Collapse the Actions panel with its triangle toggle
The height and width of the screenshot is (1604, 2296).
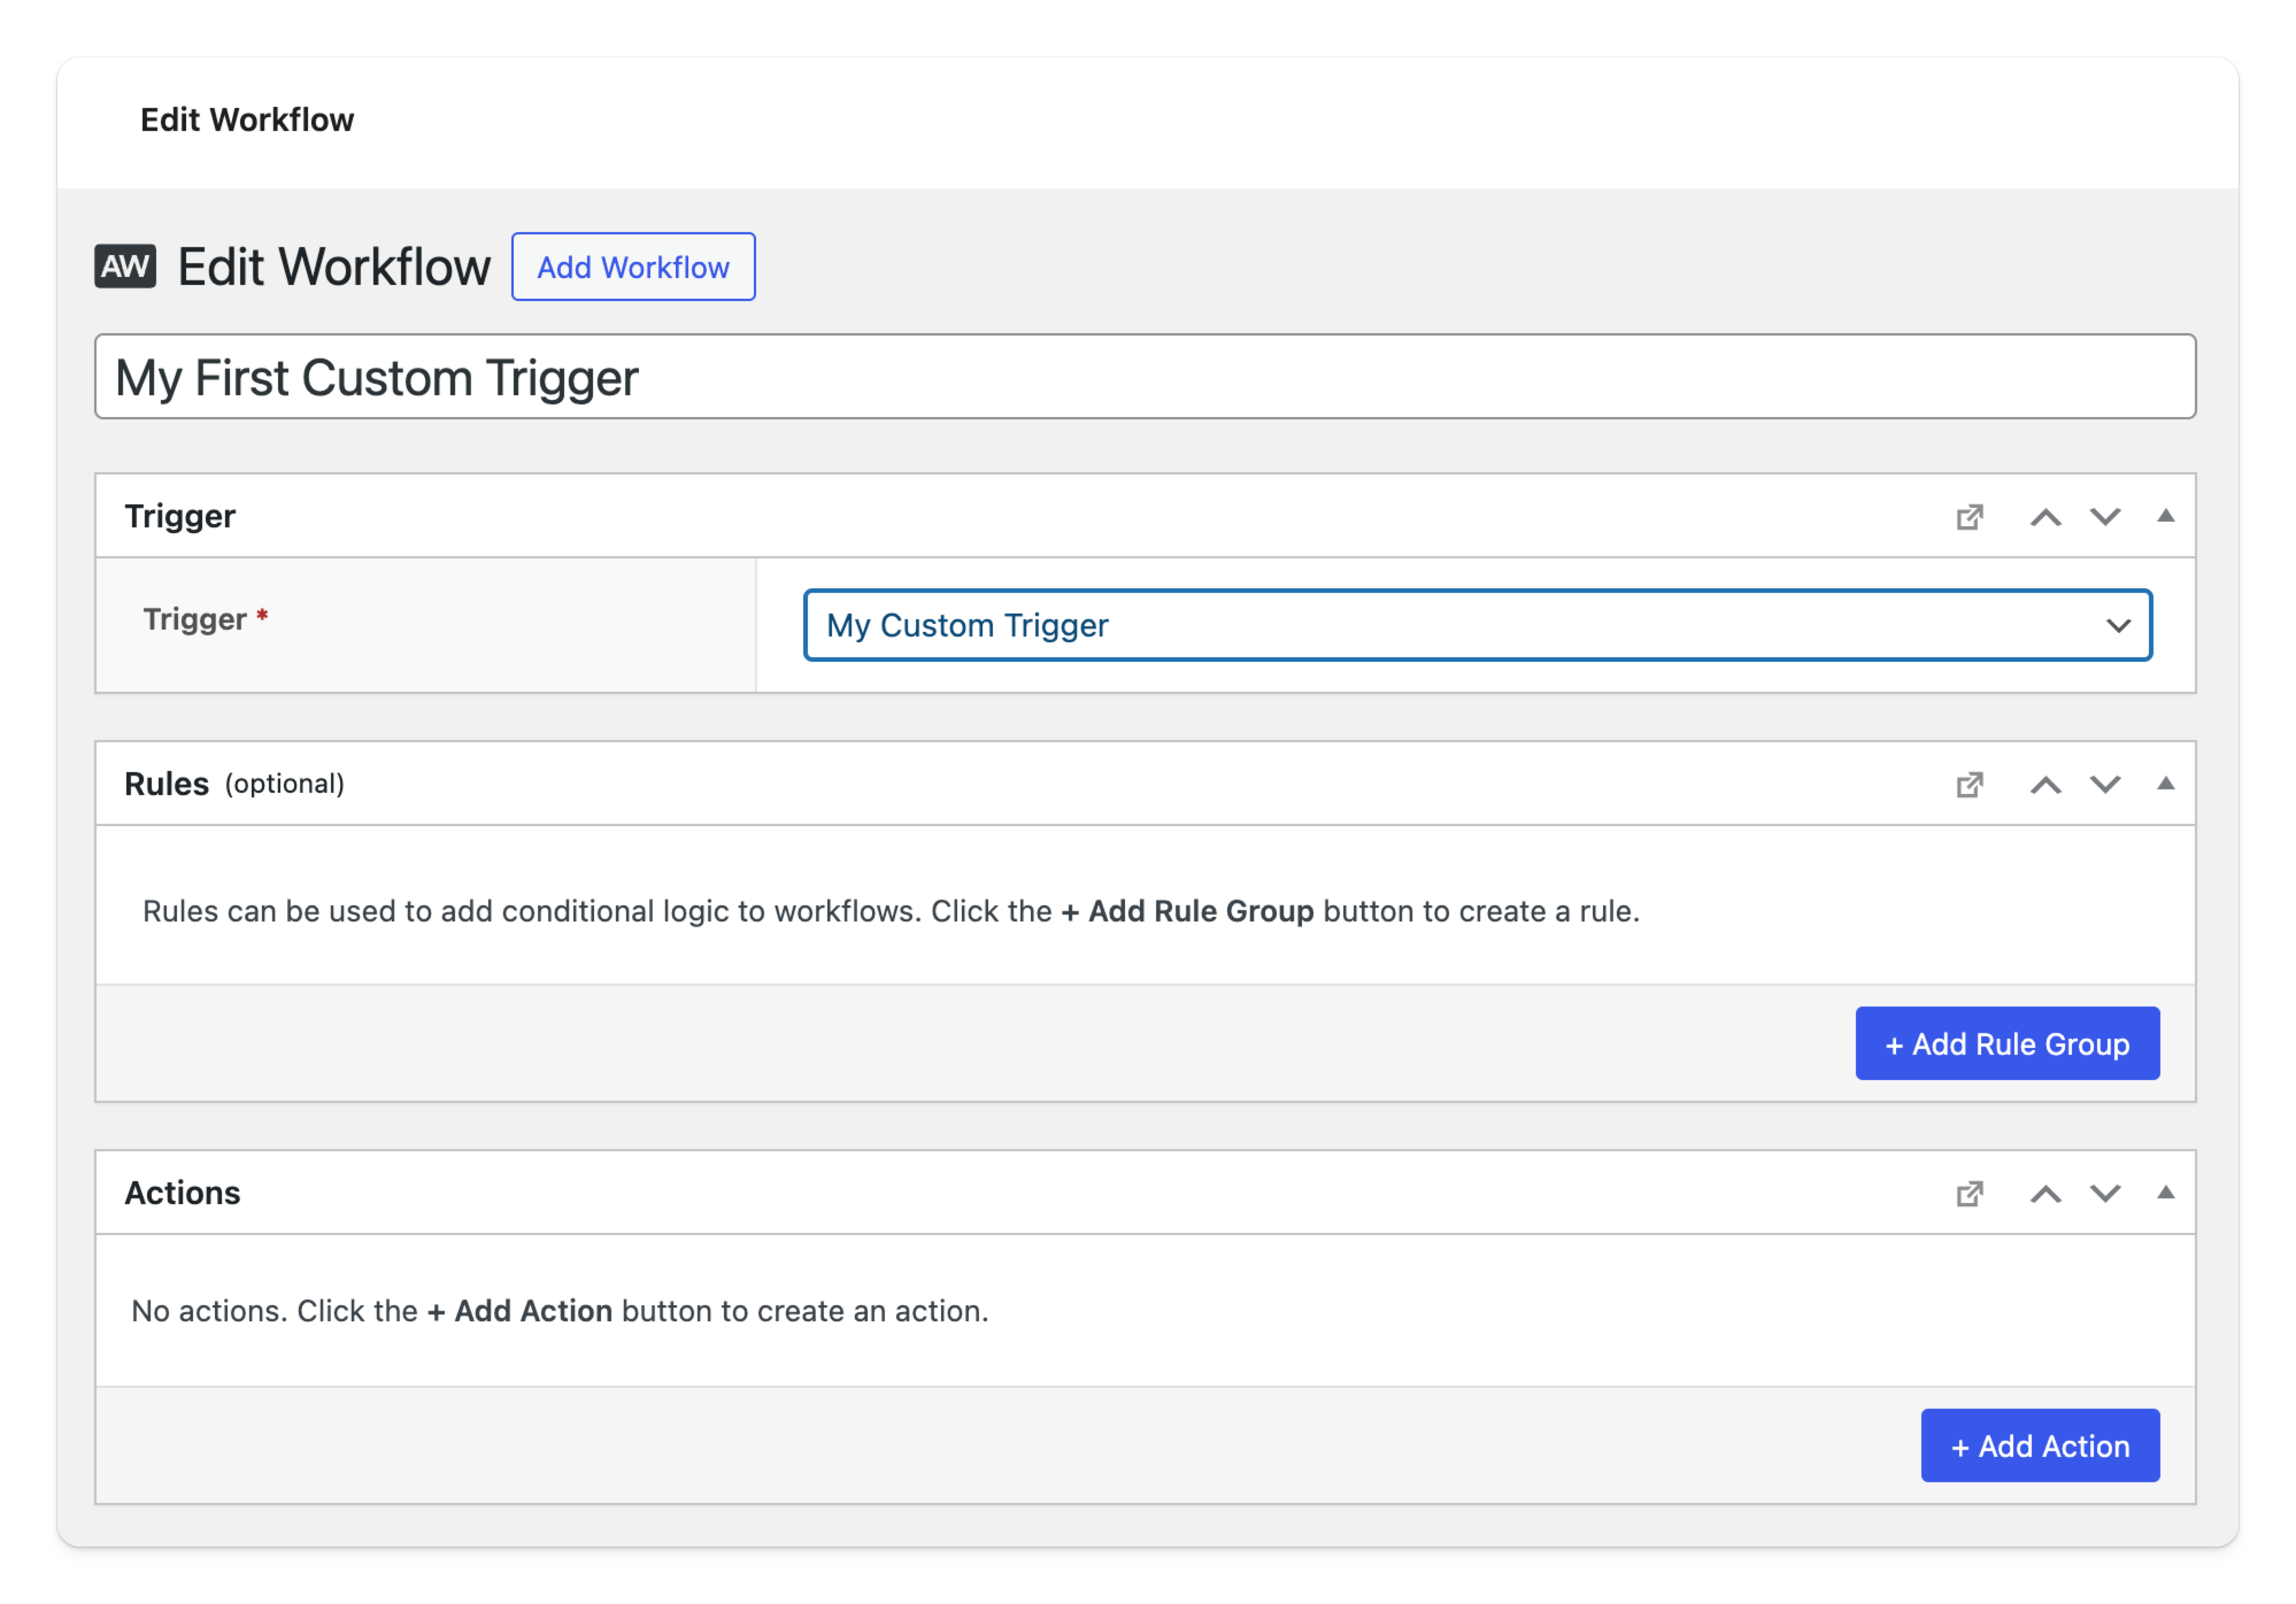(x=2167, y=1193)
